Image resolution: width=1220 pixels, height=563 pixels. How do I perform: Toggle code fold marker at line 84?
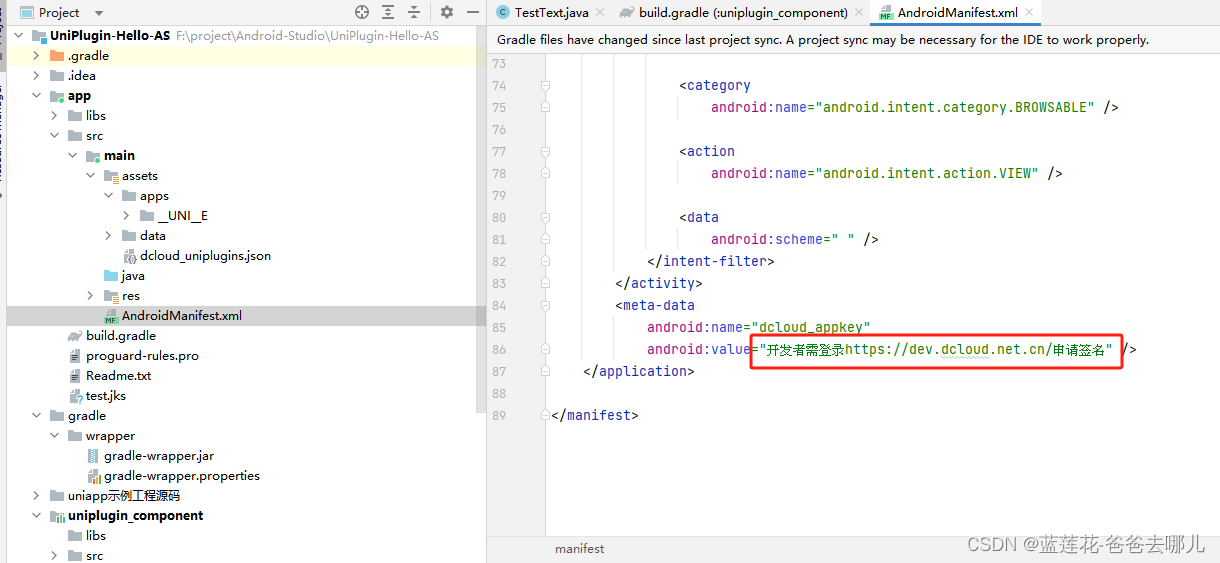coord(546,306)
